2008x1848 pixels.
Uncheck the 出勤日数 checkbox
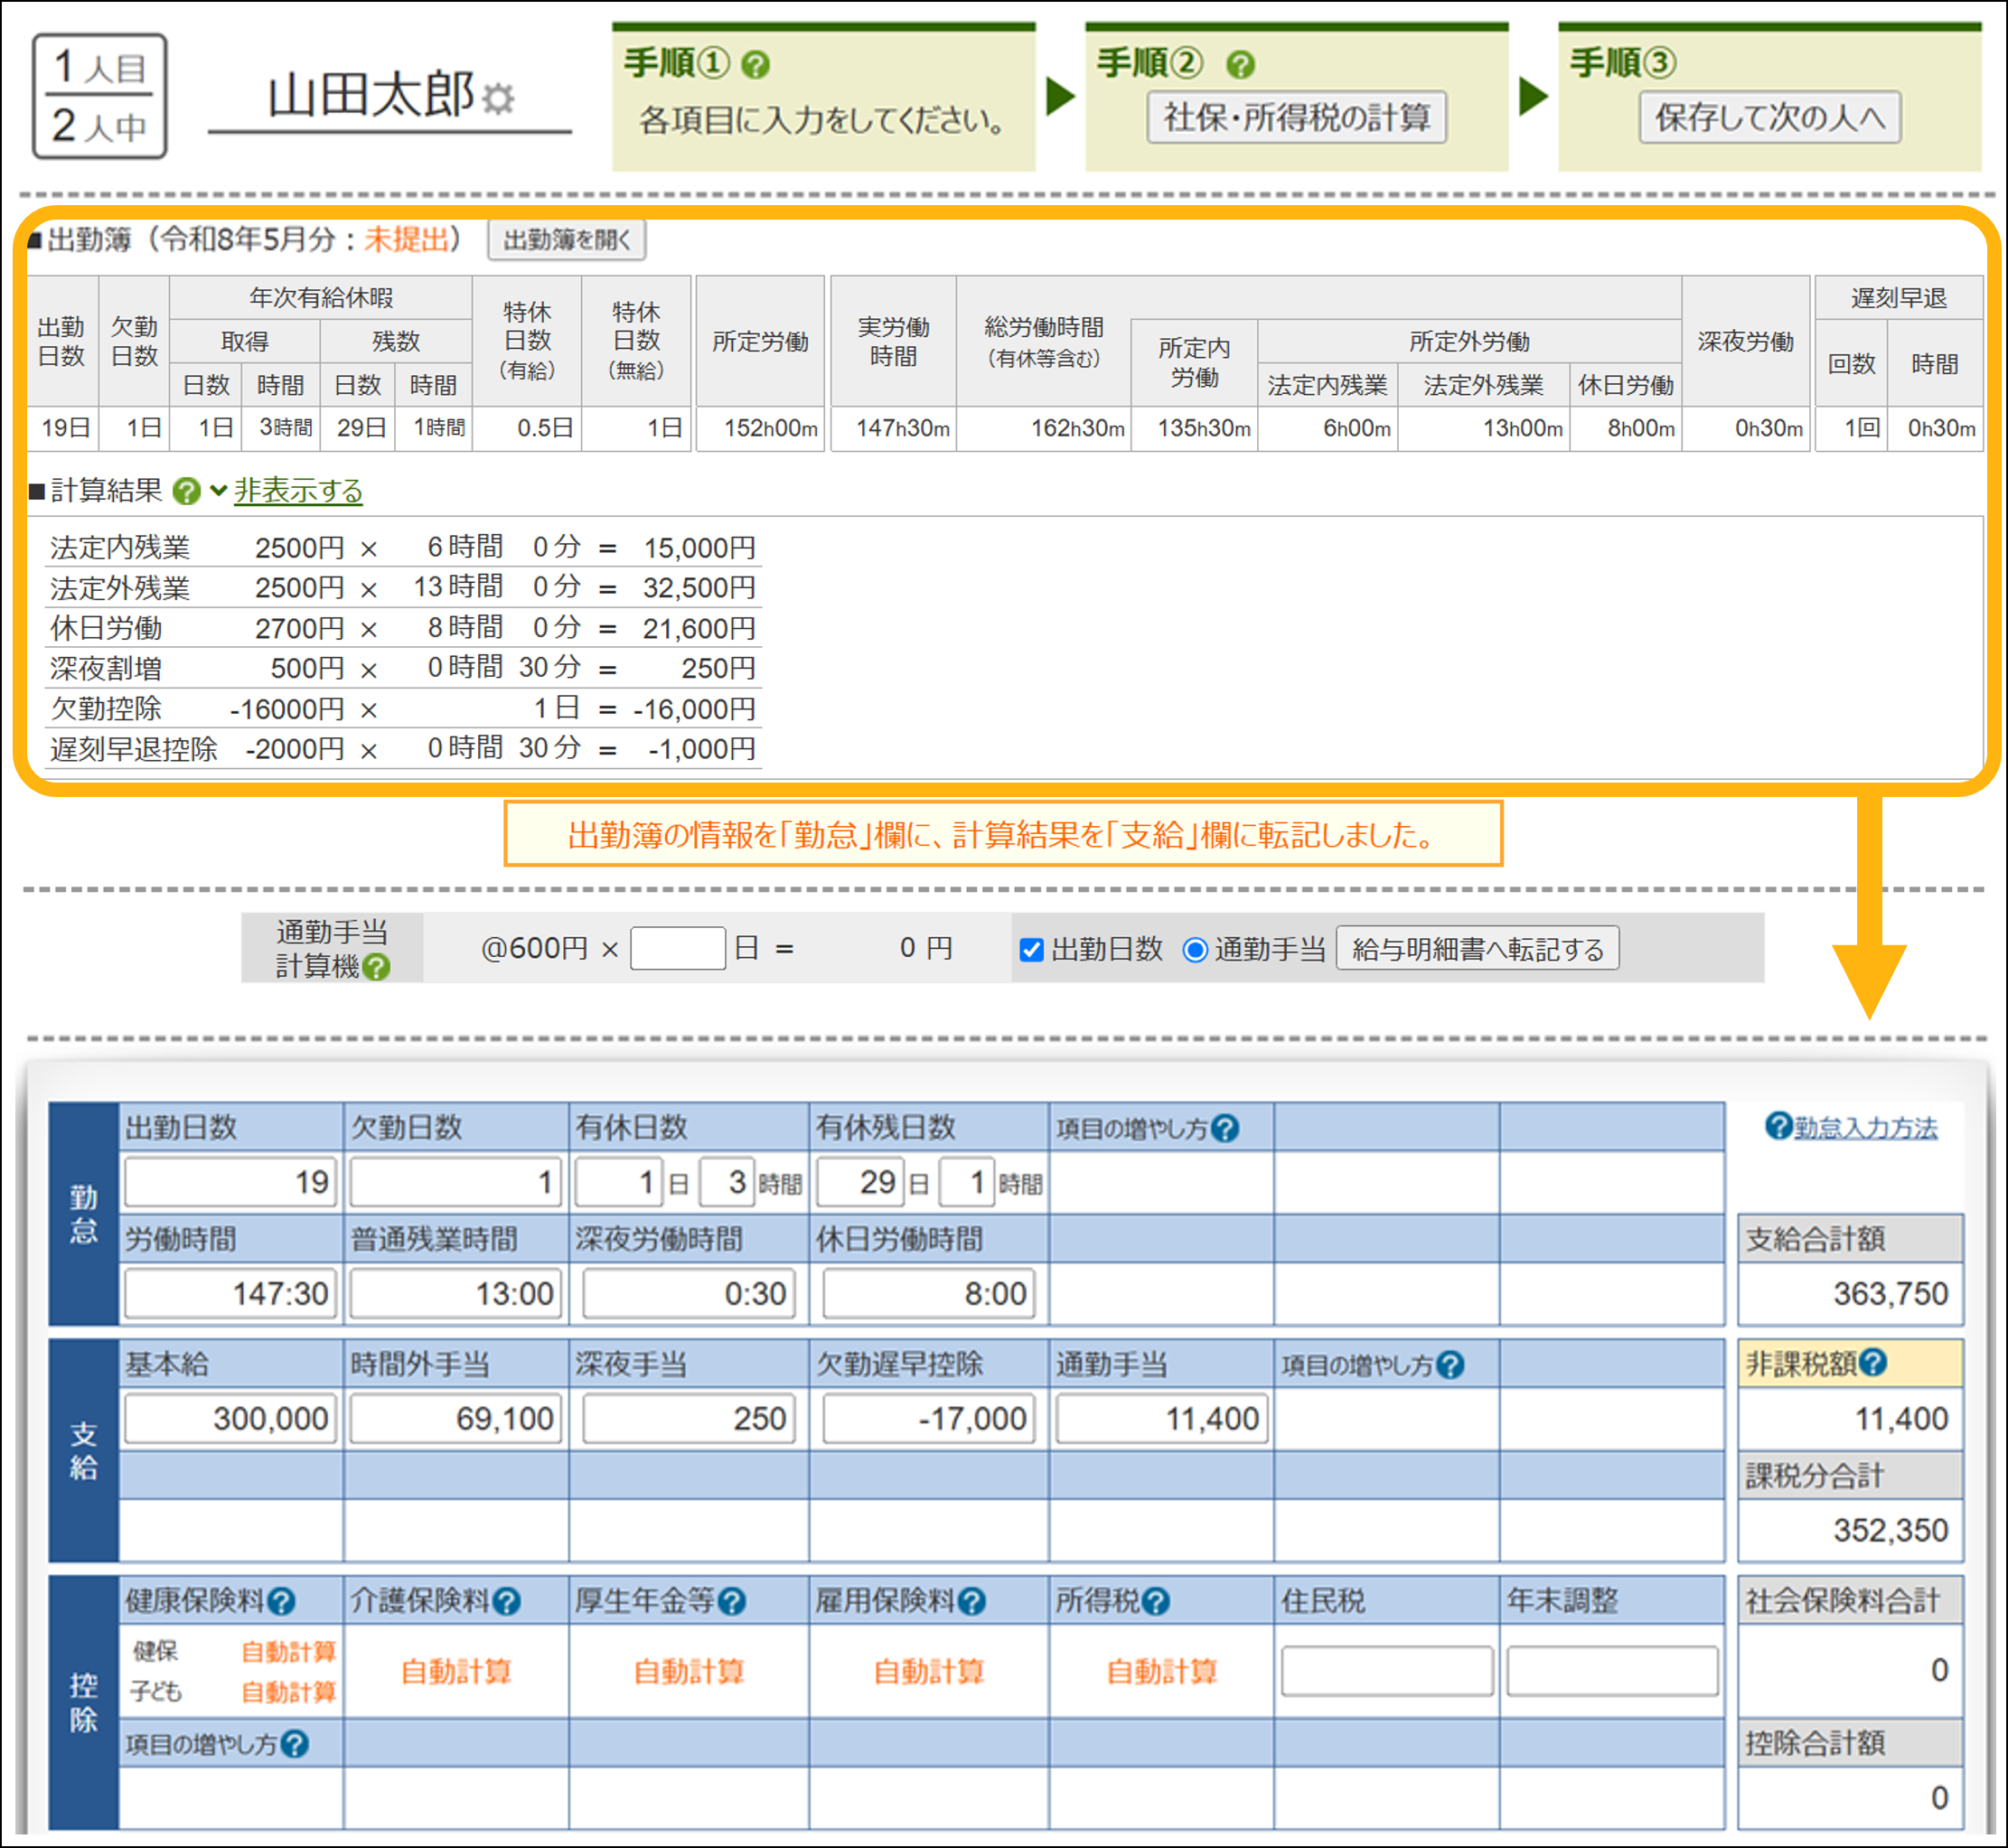pos(1031,950)
